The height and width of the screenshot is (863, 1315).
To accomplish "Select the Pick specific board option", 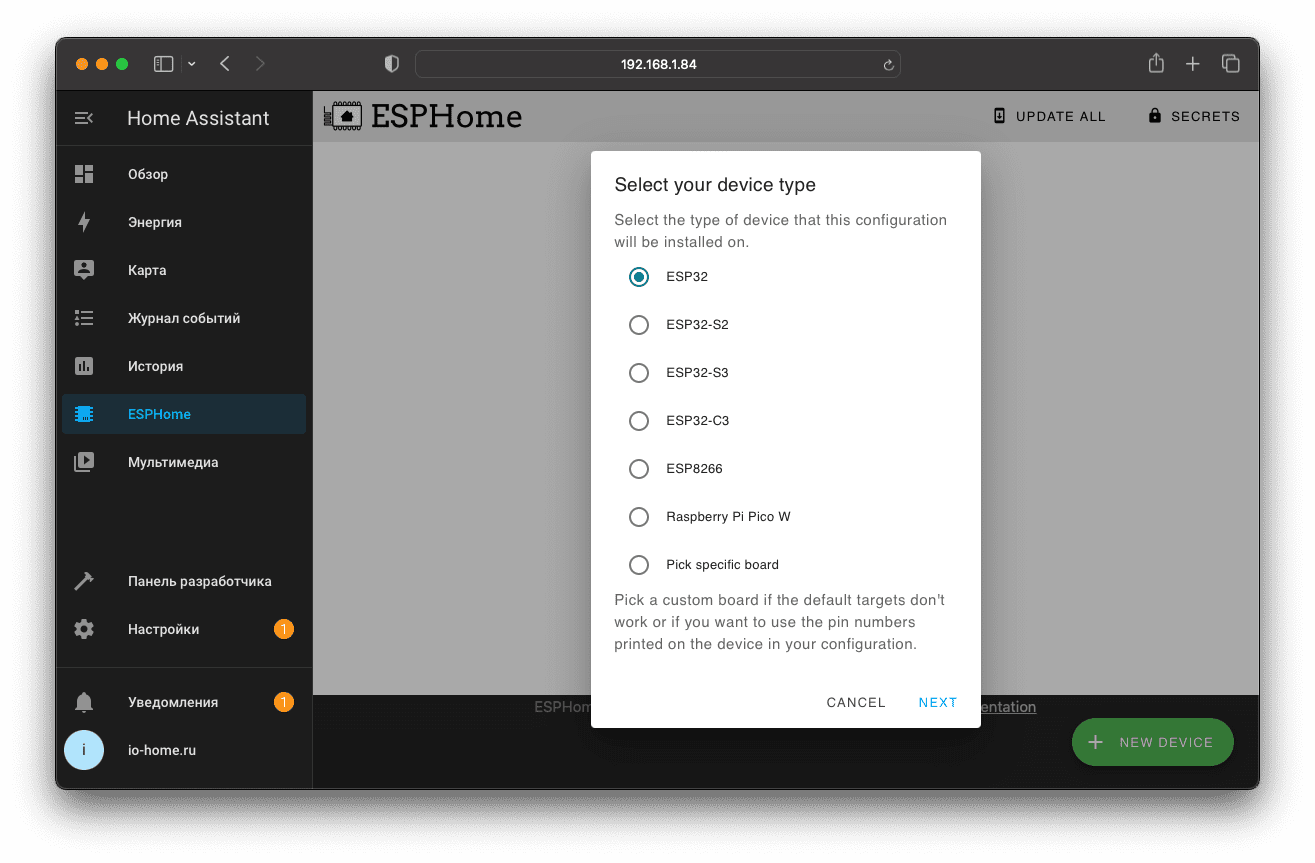I will click(639, 565).
